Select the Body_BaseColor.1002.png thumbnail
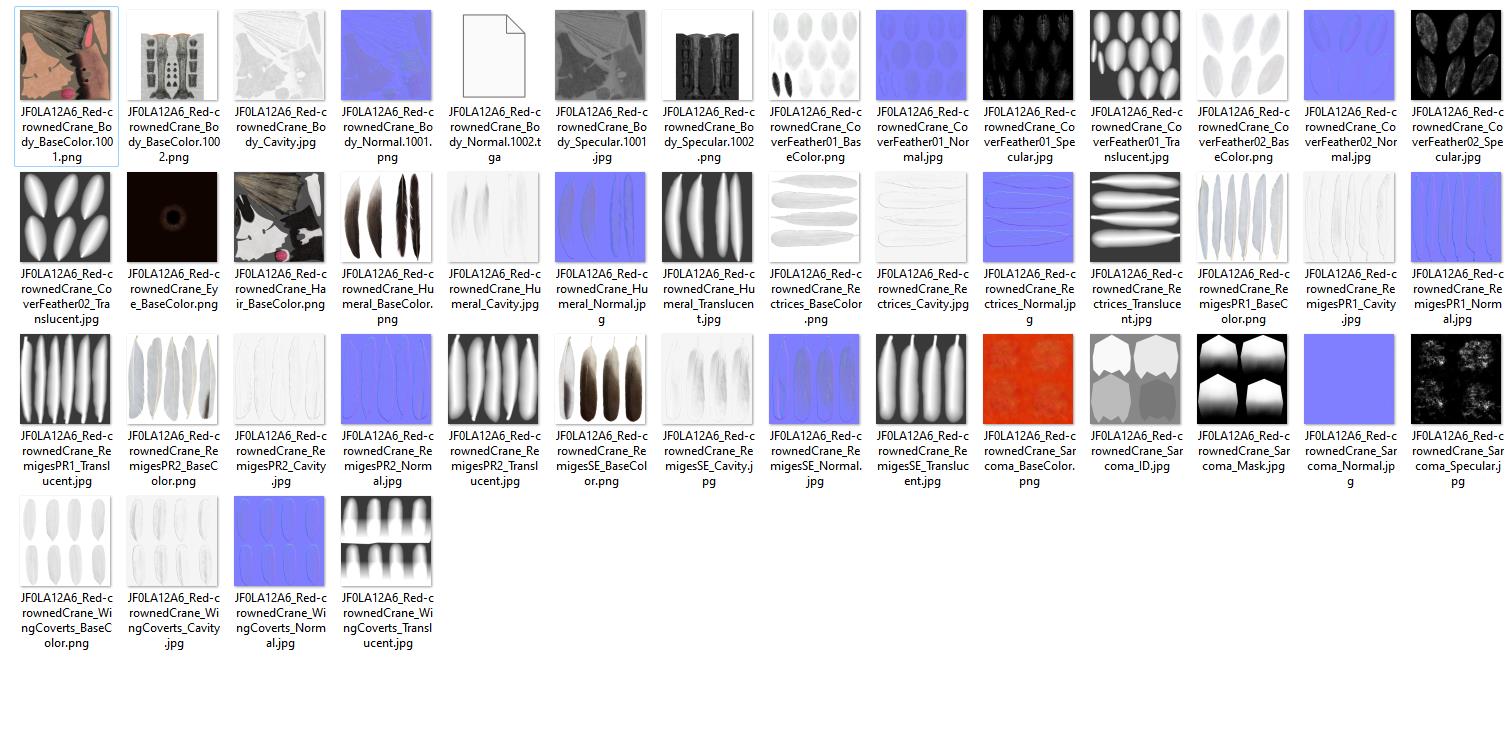The height and width of the screenshot is (738, 1512). pos(173,55)
